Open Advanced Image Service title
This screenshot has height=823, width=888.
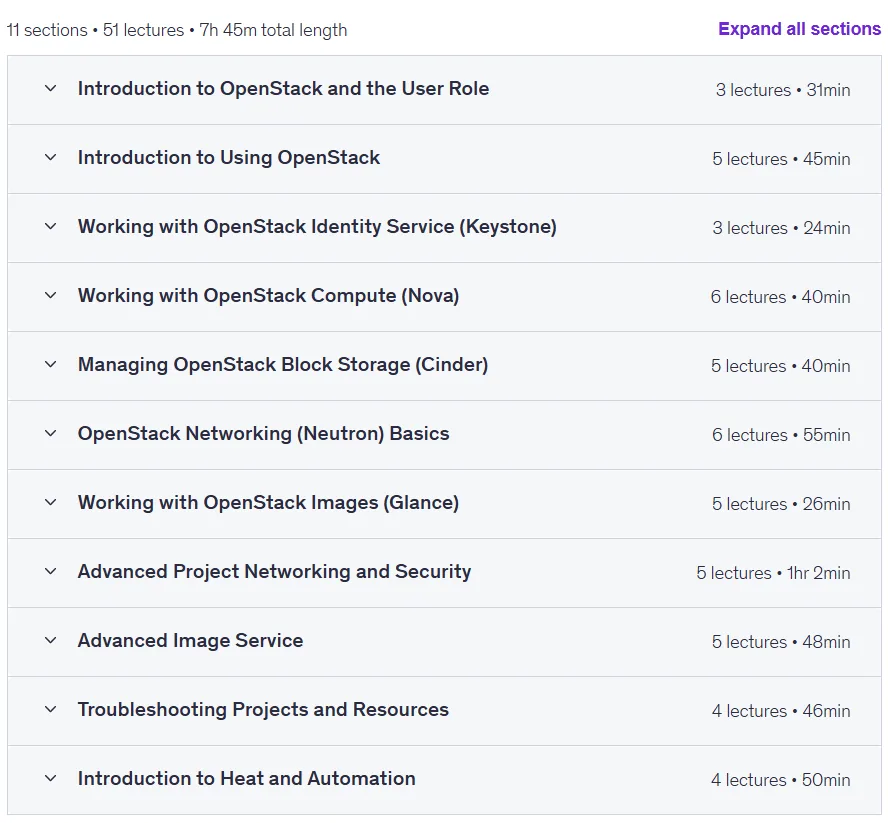(190, 641)
